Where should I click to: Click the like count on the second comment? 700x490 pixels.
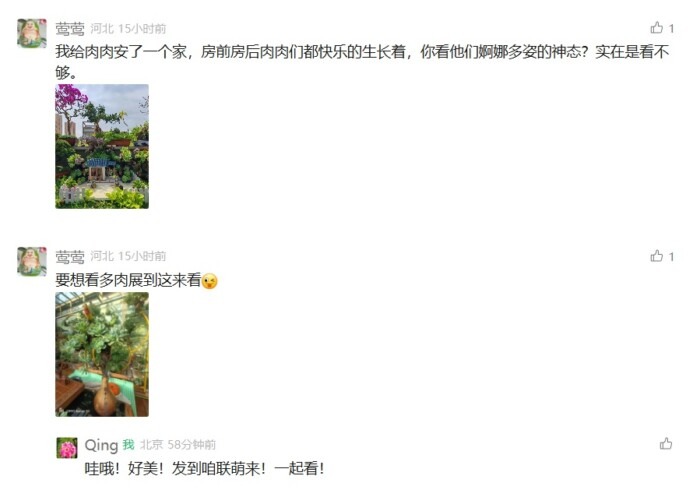point(671,257)
